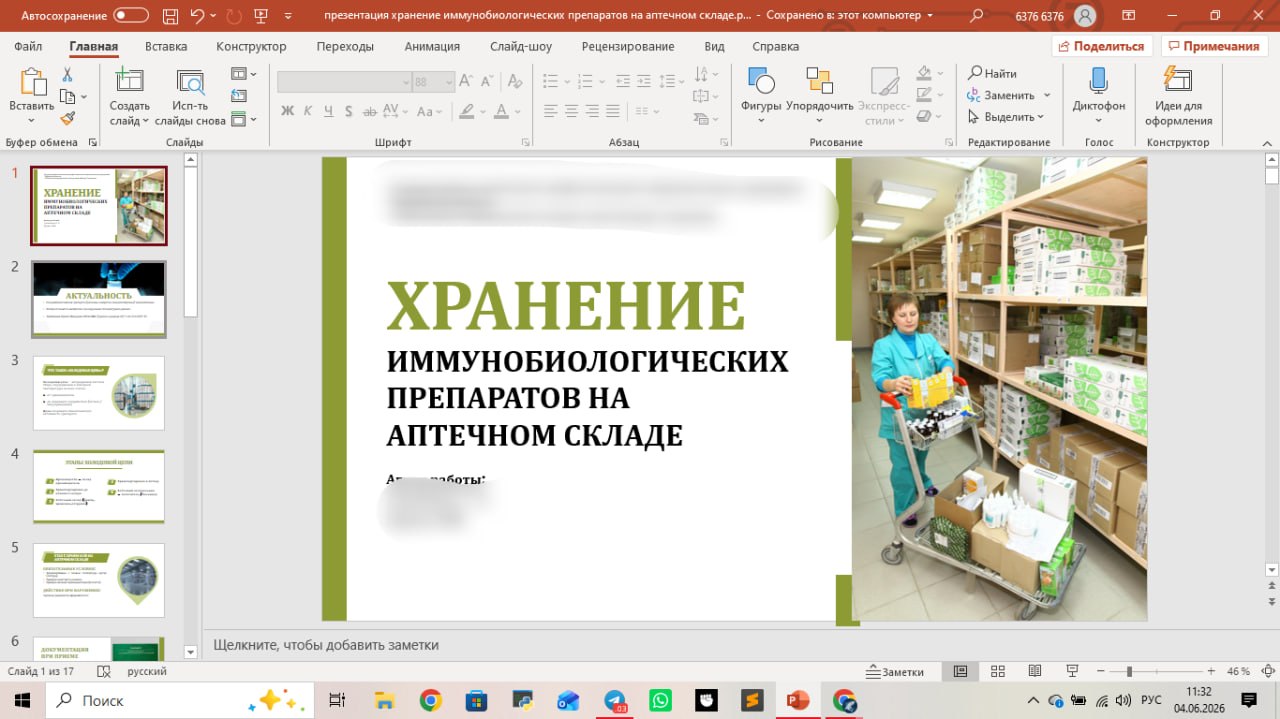This screenshot has width=1280, height=719.
Task: Toggle the Автосохранение switch
Action: (131, 15)
